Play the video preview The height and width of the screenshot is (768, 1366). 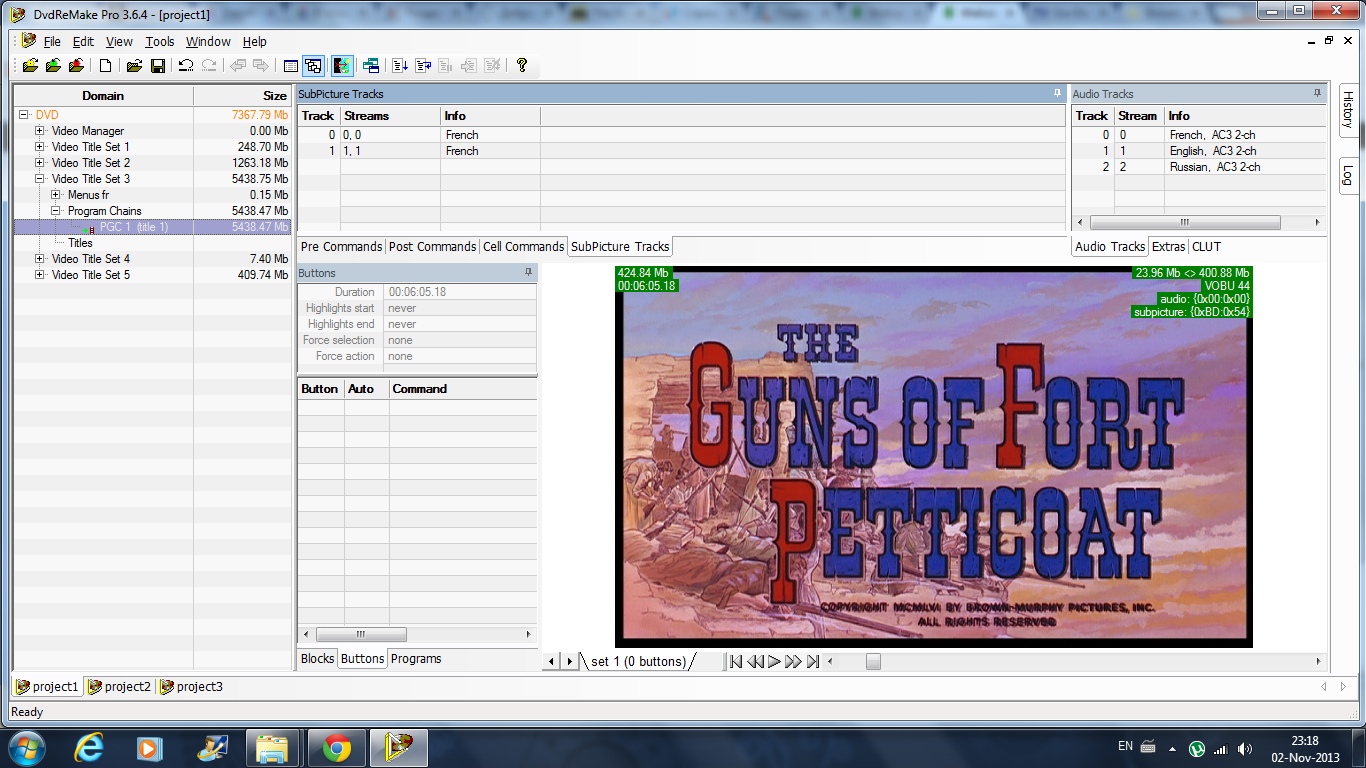tap(774, 661)
